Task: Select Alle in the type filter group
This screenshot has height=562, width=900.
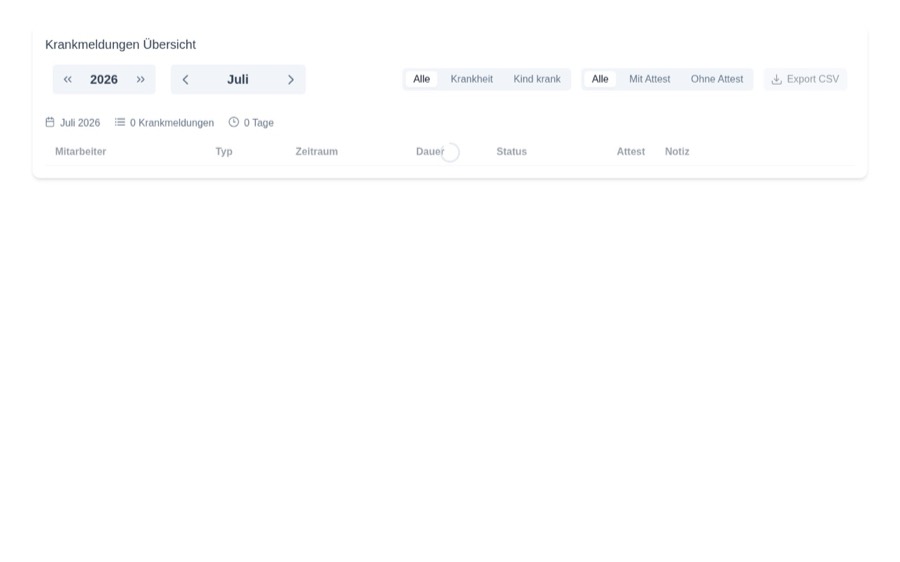Action: (x=421, y=79)
